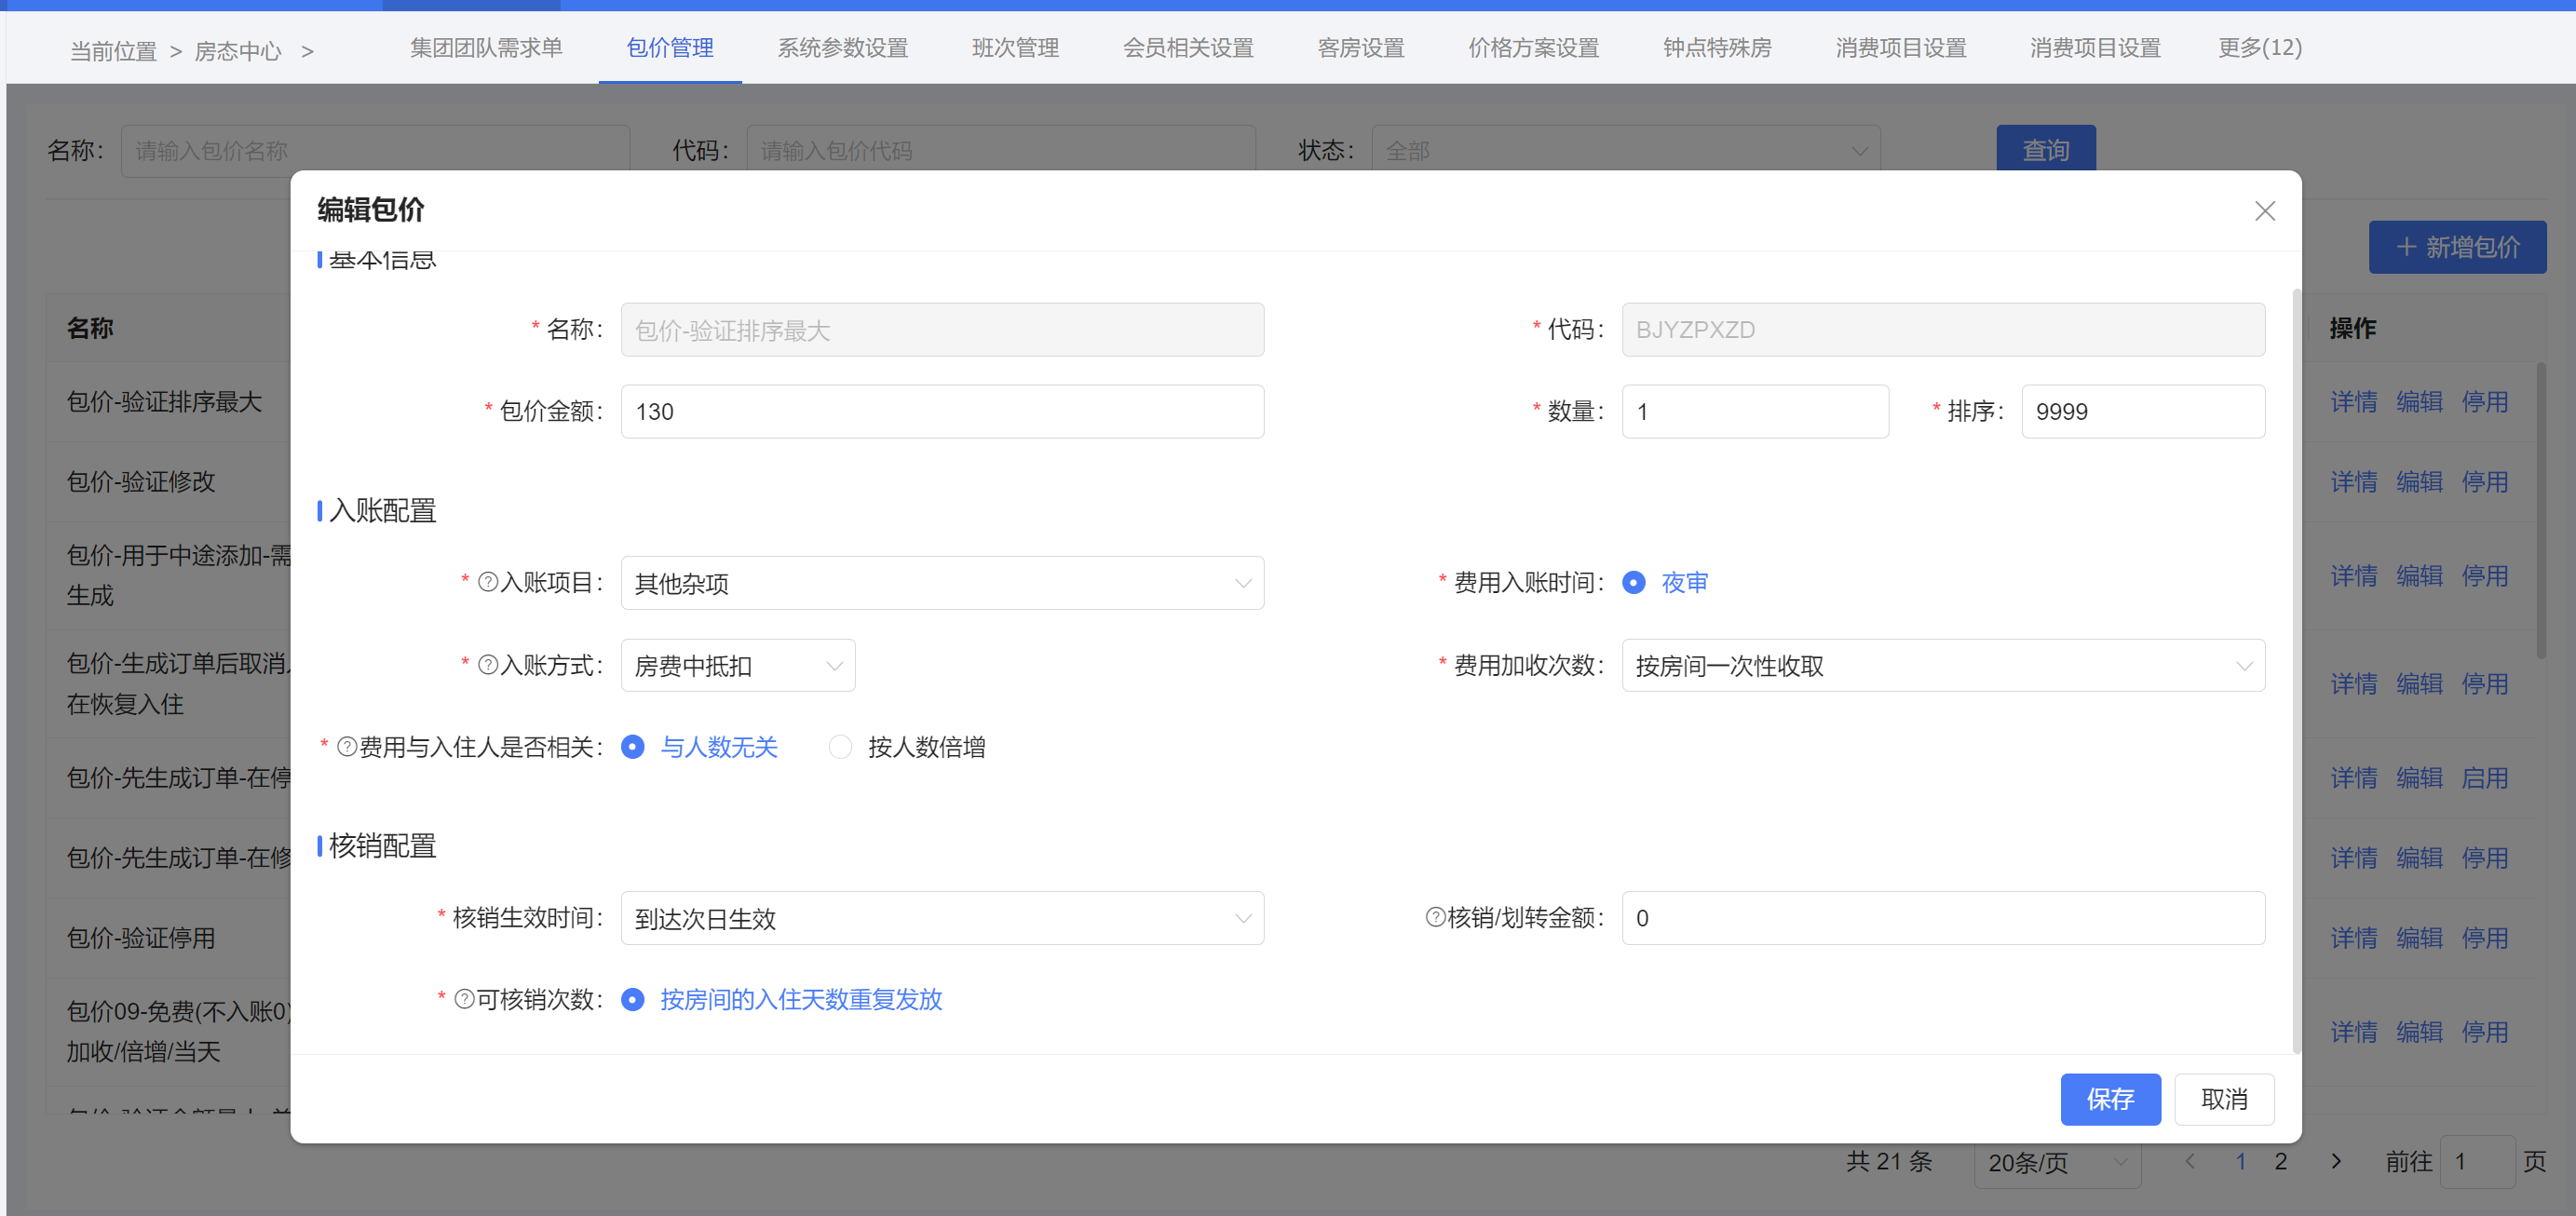Click 详情 for 包价-验证排序最大 row
This screenshot has height=1216, width=2576.
click(2354, 402)
